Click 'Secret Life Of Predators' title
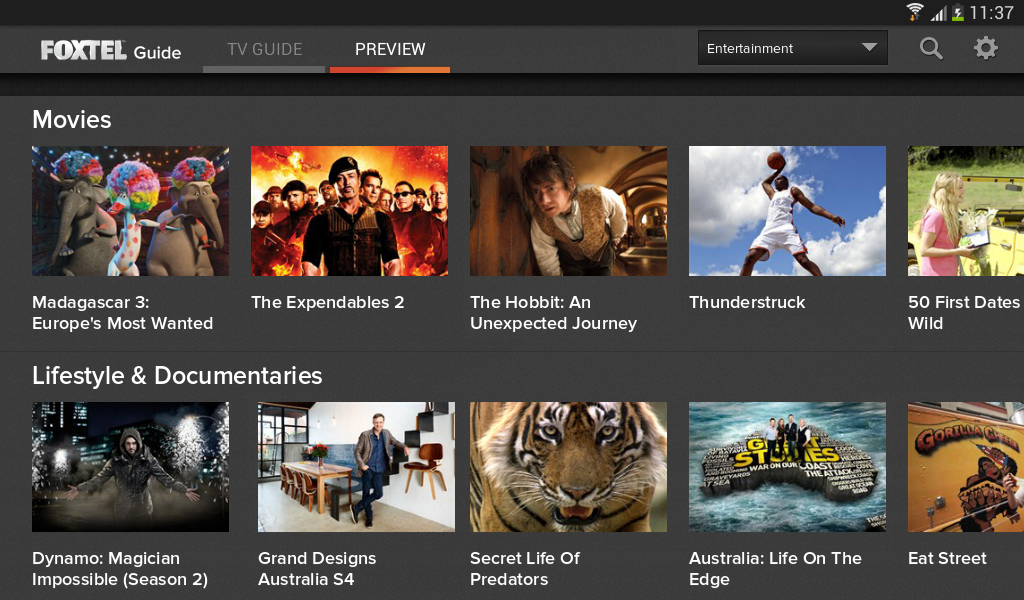This screenshot has width=1024, height=600. click(525, 569)
